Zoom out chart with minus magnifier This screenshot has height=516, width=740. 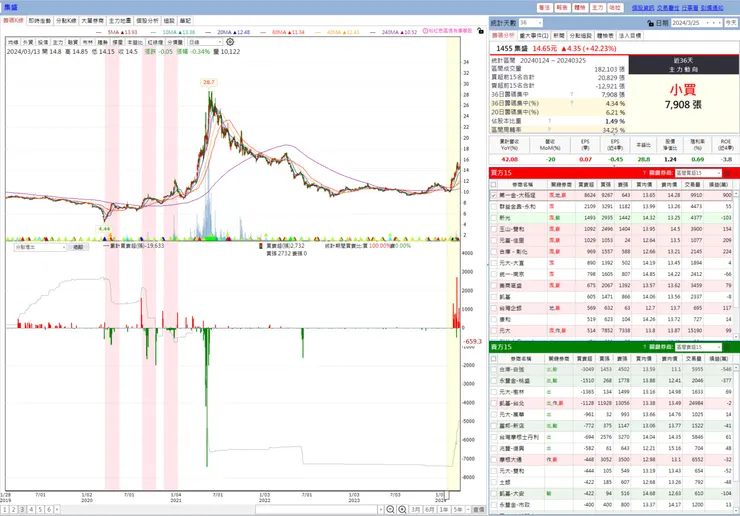tap(390, 509)
